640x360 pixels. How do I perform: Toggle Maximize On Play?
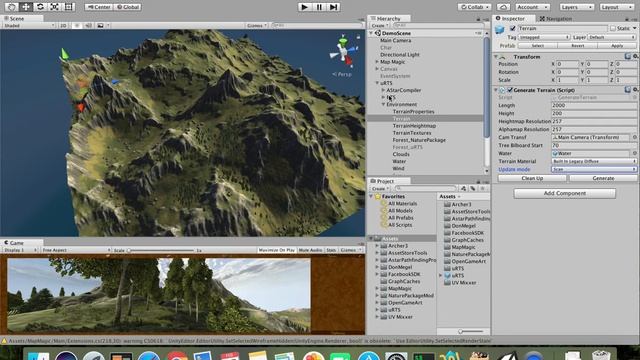click(x=276, y=250)
